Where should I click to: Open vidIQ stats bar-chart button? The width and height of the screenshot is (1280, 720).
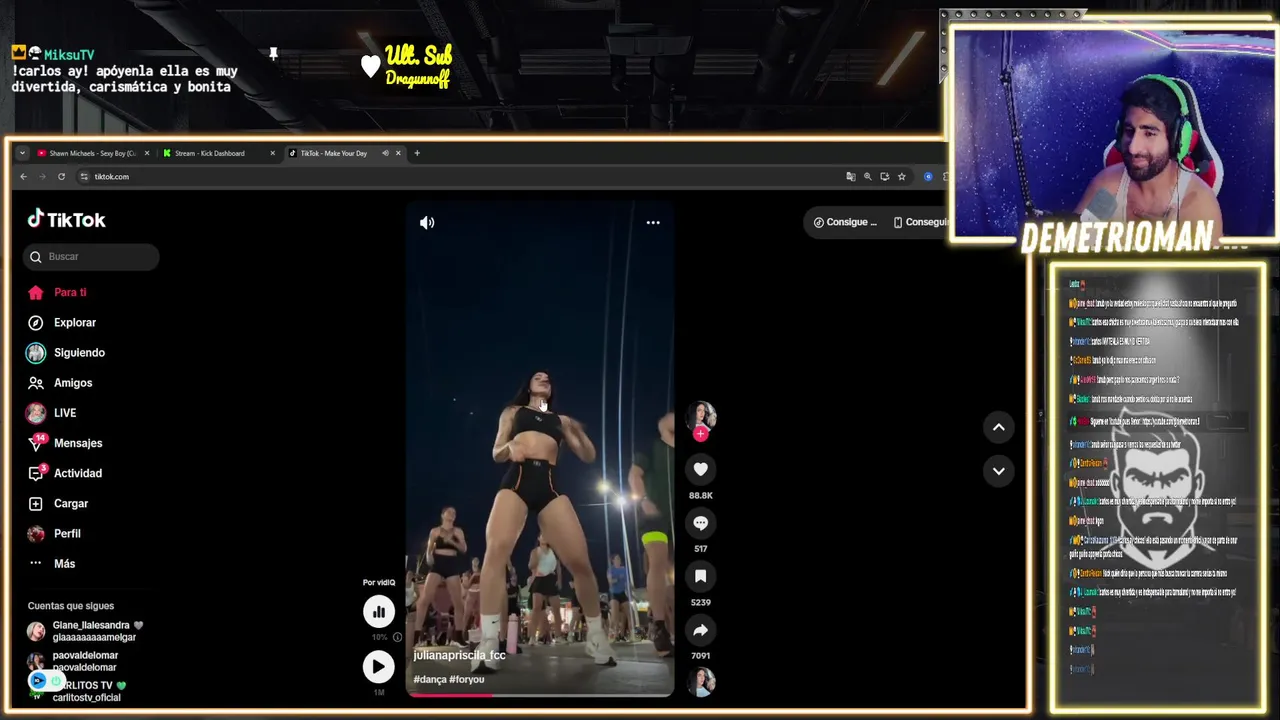(x=378, y=611)
